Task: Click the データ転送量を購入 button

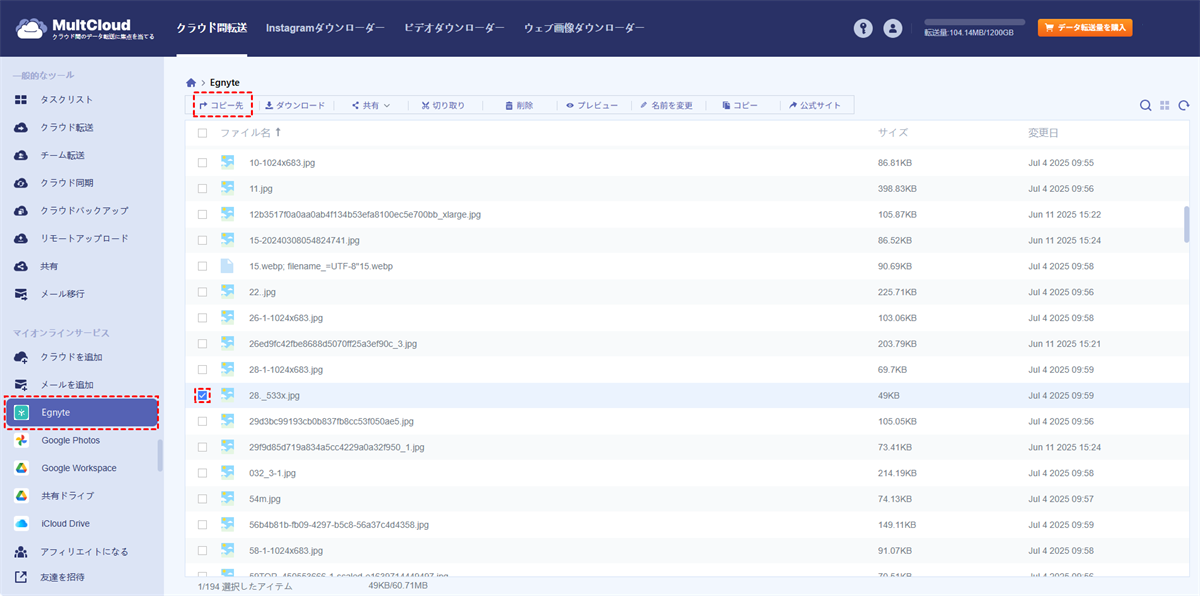Action: pyautogui.click(x=1085, y=28)
